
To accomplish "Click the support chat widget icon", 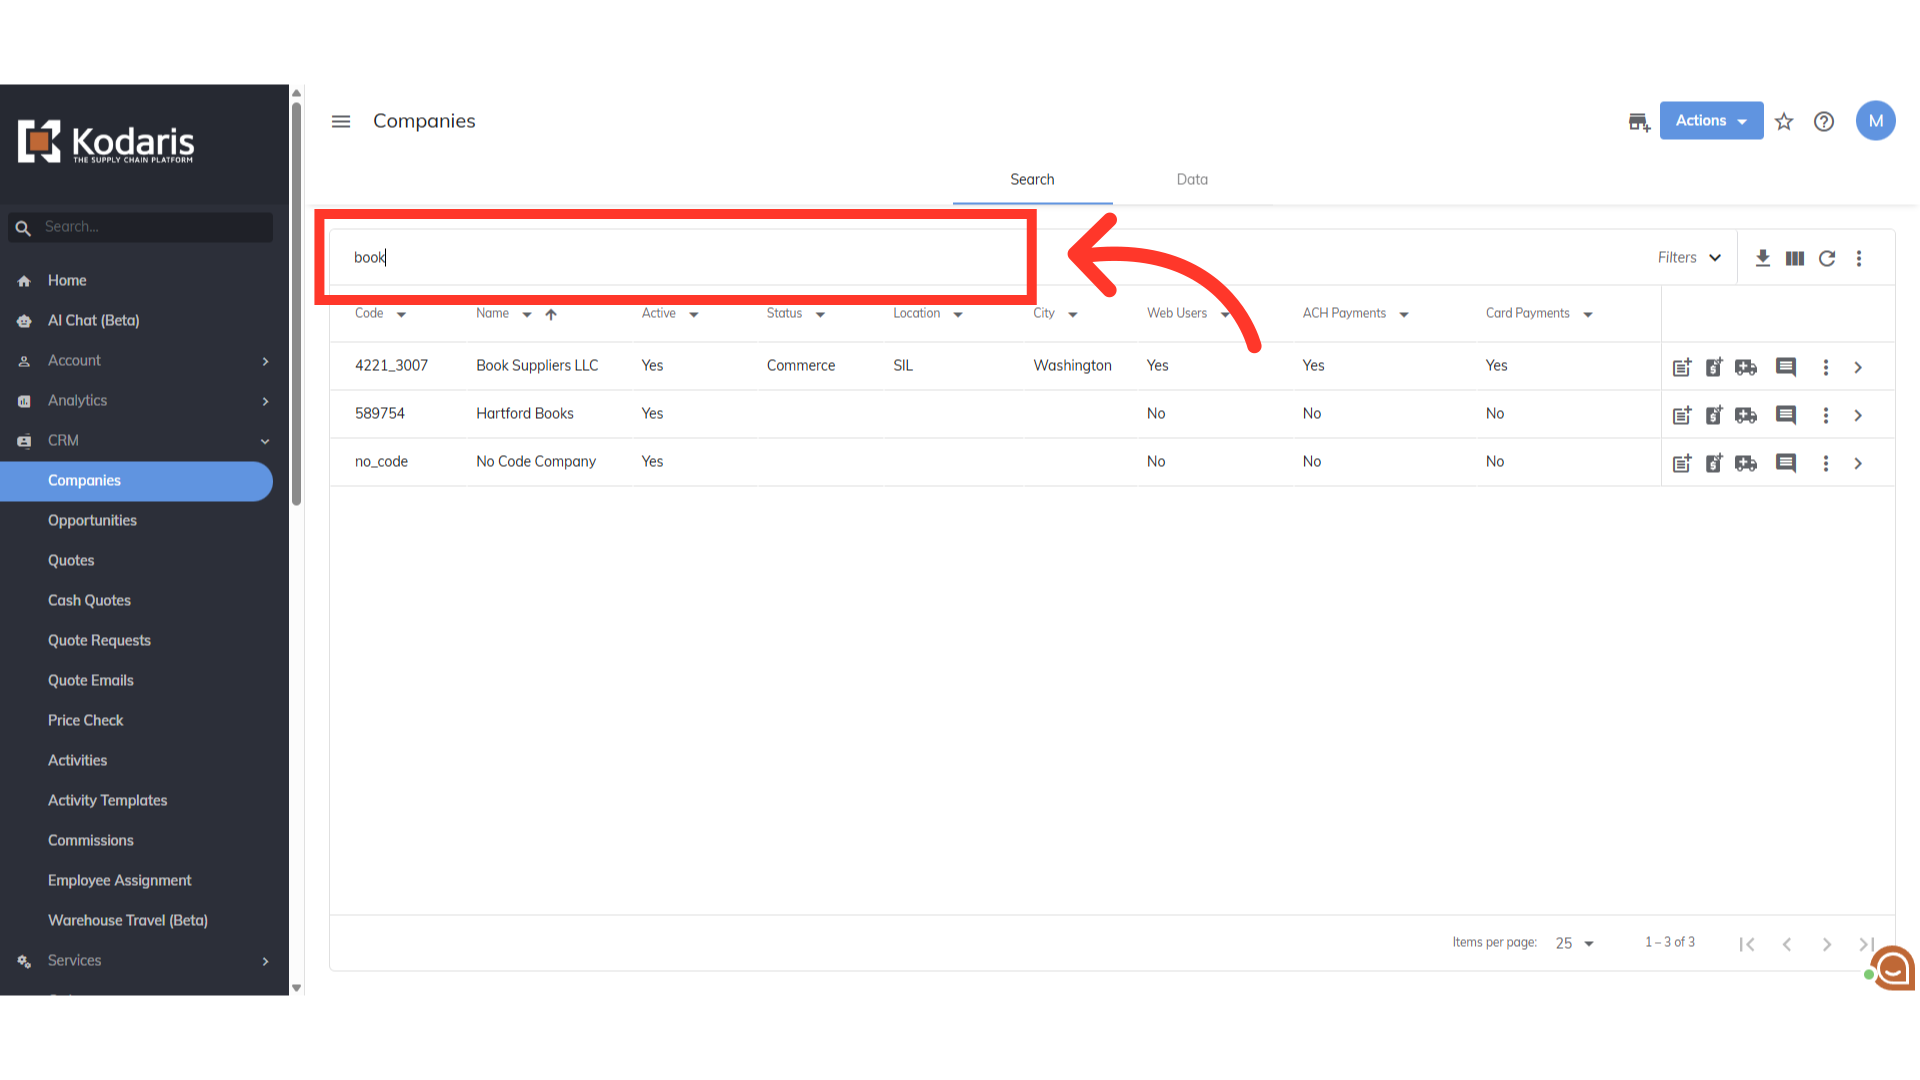I will tap(1892, 968).
